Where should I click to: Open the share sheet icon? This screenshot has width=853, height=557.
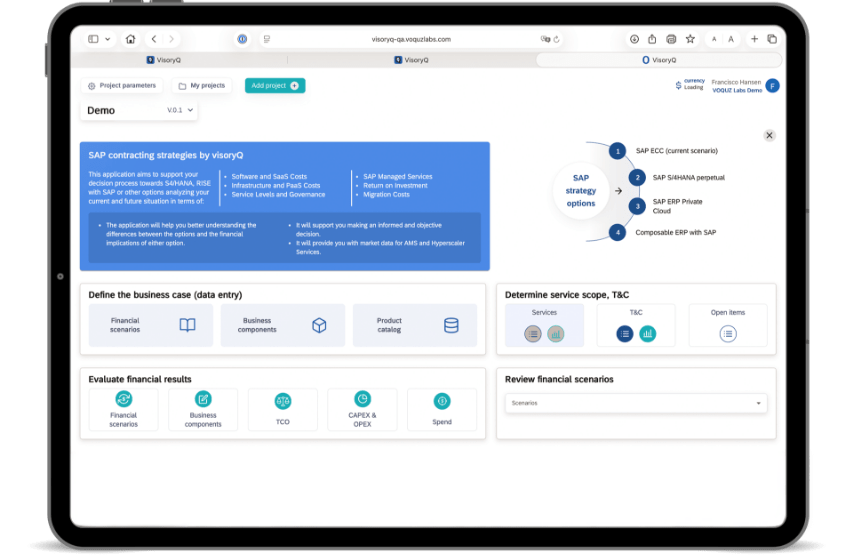[x=652, y=39]
